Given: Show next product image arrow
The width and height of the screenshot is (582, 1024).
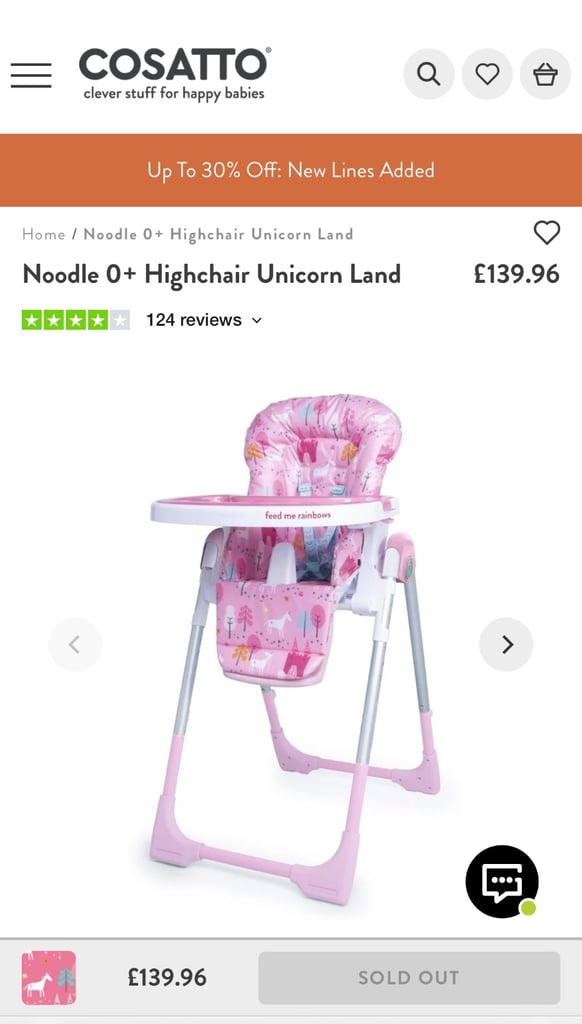Looking at the screenshot, I should pyautogui.click(x=506, y=645).
